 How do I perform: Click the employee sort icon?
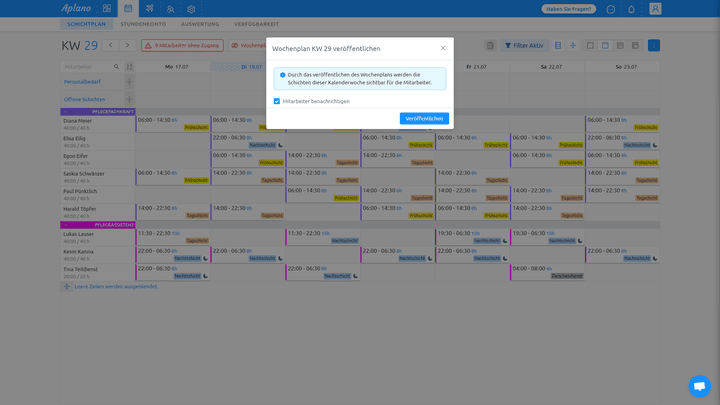point(128,66)
